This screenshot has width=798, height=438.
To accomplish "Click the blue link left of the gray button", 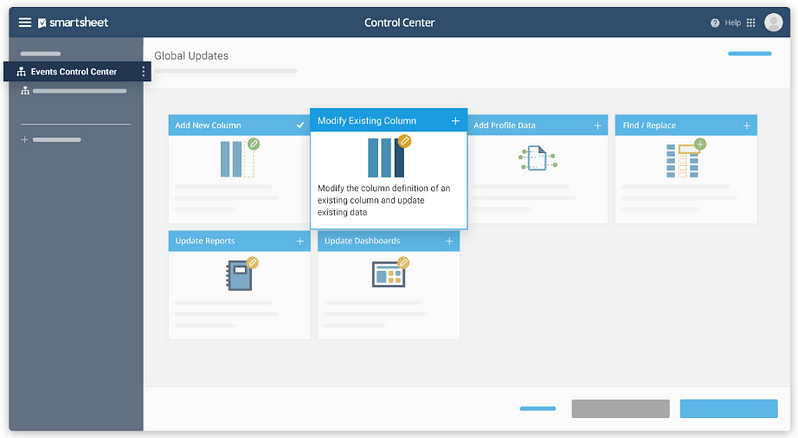I will pos(538,408).
